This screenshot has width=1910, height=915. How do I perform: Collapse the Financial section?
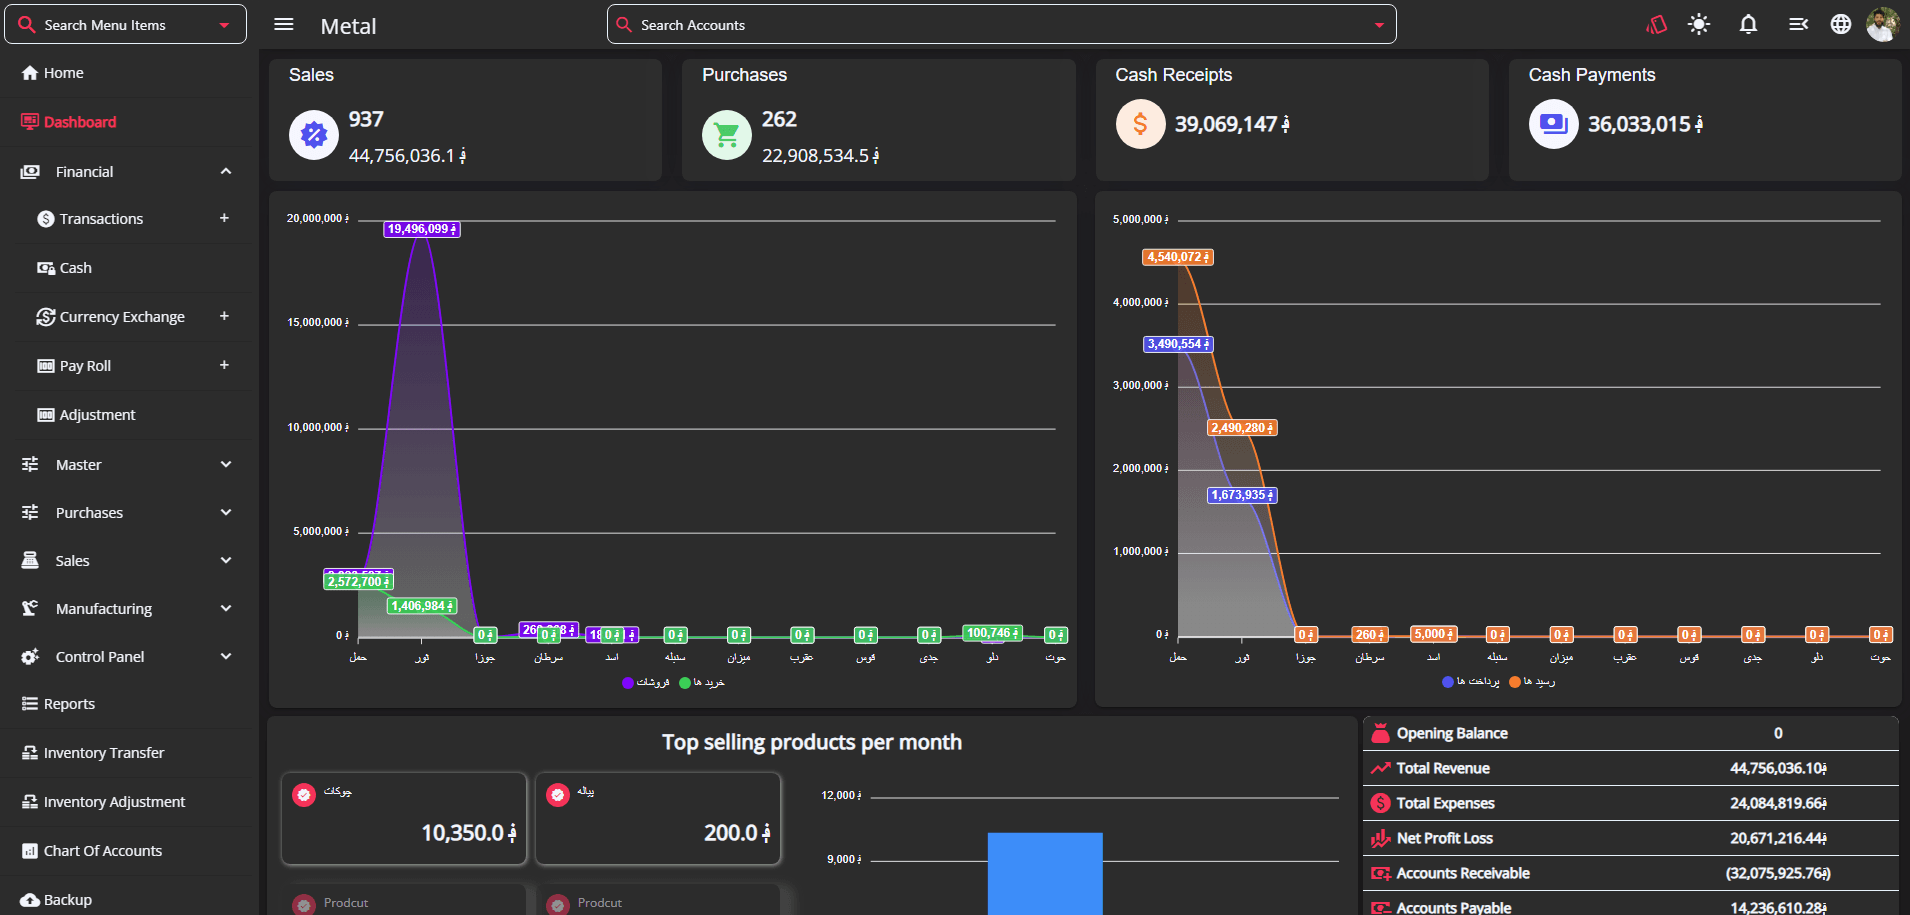click(x=225, y=171)
